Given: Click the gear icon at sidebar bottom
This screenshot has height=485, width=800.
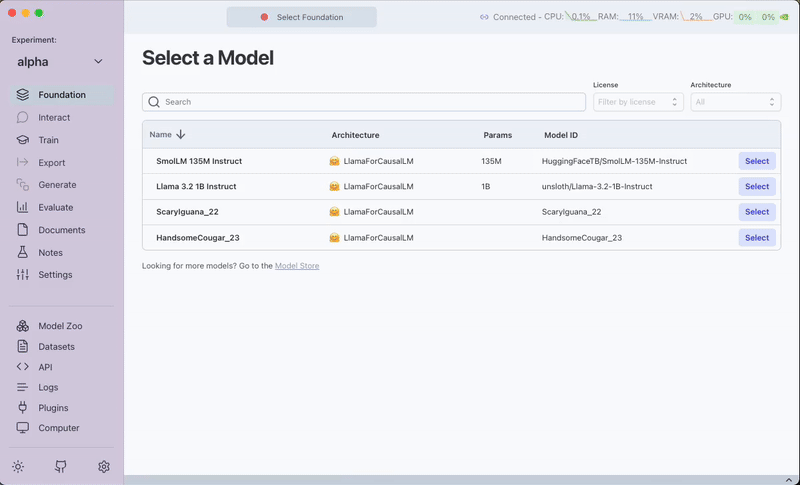Looking at the screenshot, I should click(104, 467).
